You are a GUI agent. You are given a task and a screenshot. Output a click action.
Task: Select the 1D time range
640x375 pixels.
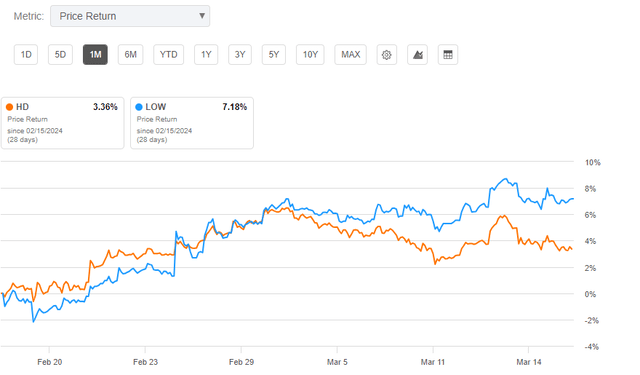click(26, 55)
